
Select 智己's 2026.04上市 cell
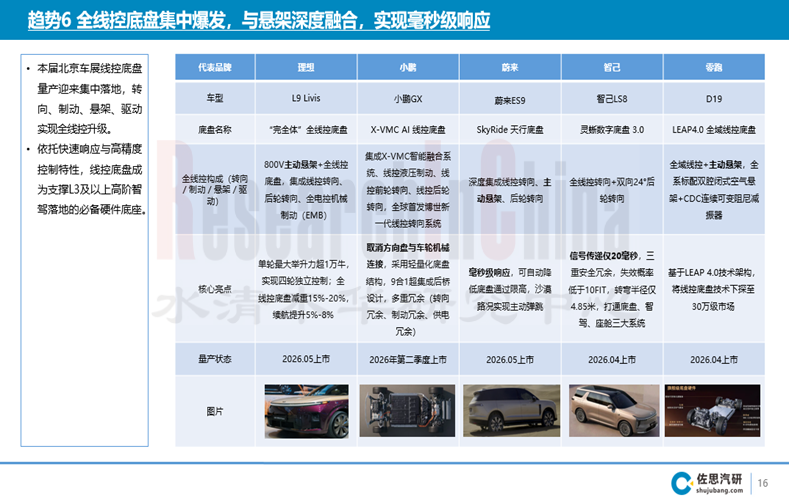pos(612,359)
